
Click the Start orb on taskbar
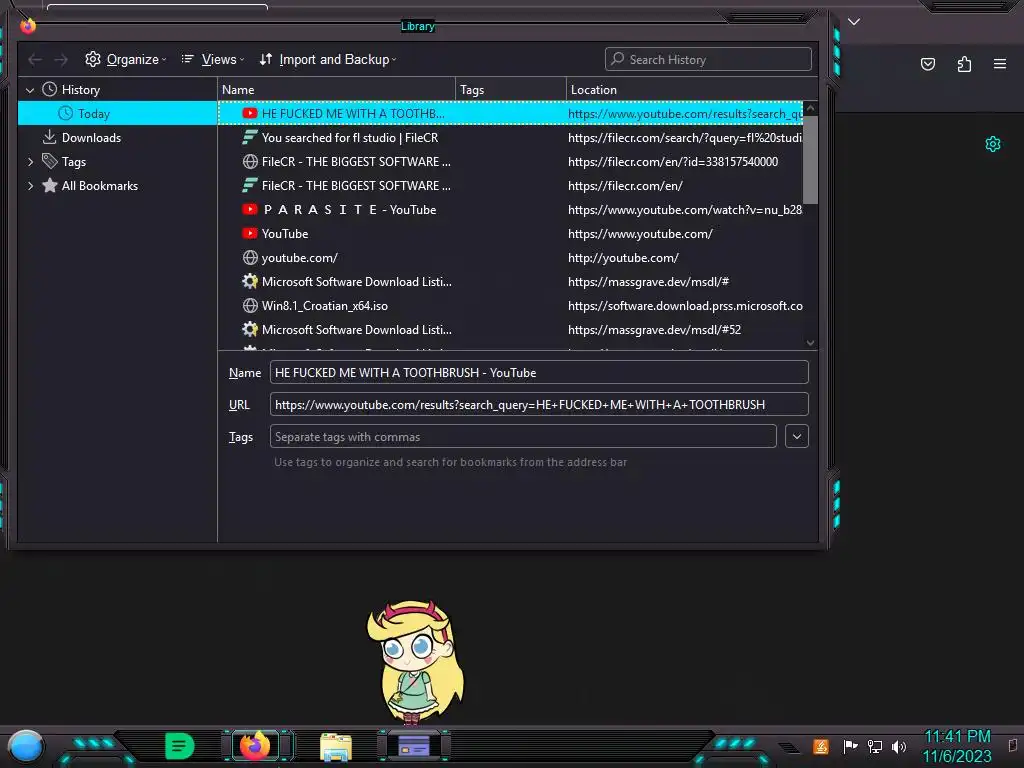pos(26,746)
